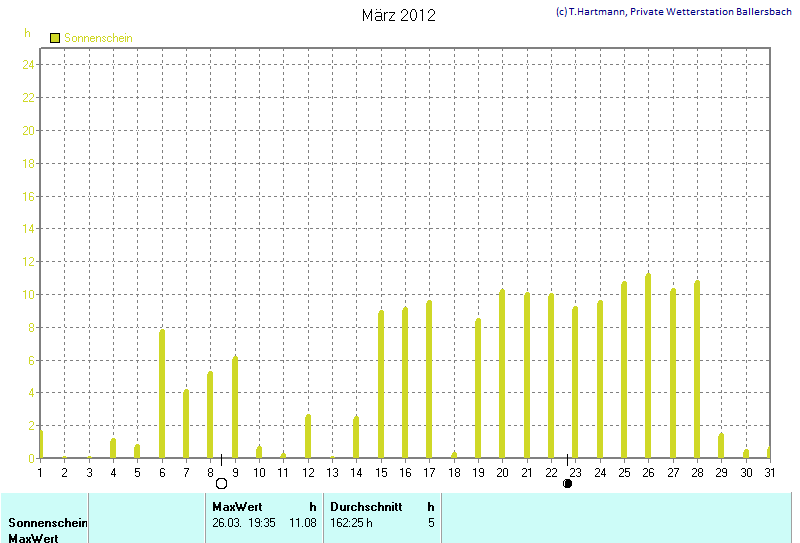The width and height of the screenshot is (800, 543).
Task: Click the 24 label on the y-axis
Action: click(x=29, y=64)
